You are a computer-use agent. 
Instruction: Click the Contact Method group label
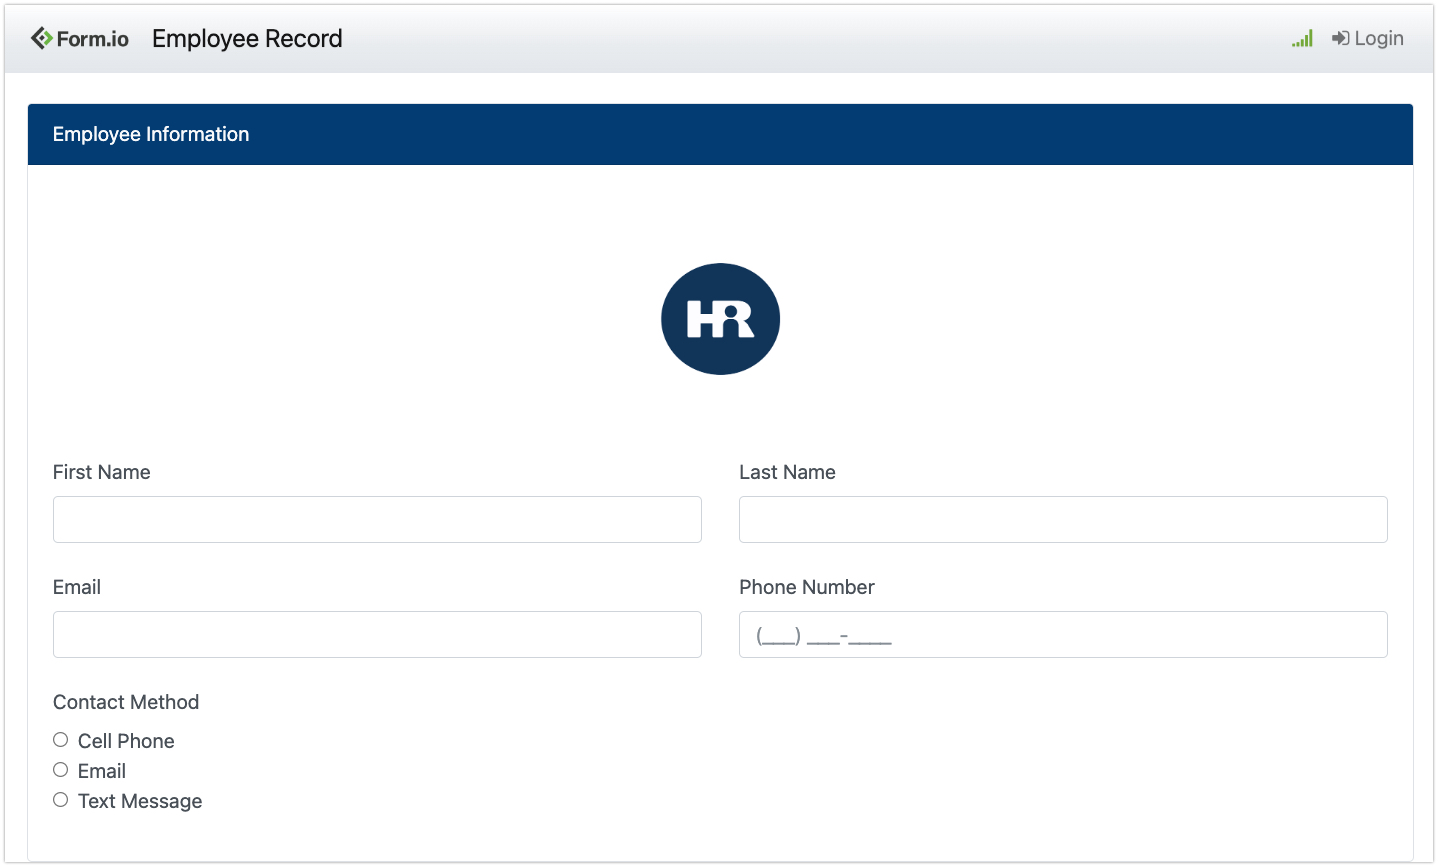(x=126, y=702)
